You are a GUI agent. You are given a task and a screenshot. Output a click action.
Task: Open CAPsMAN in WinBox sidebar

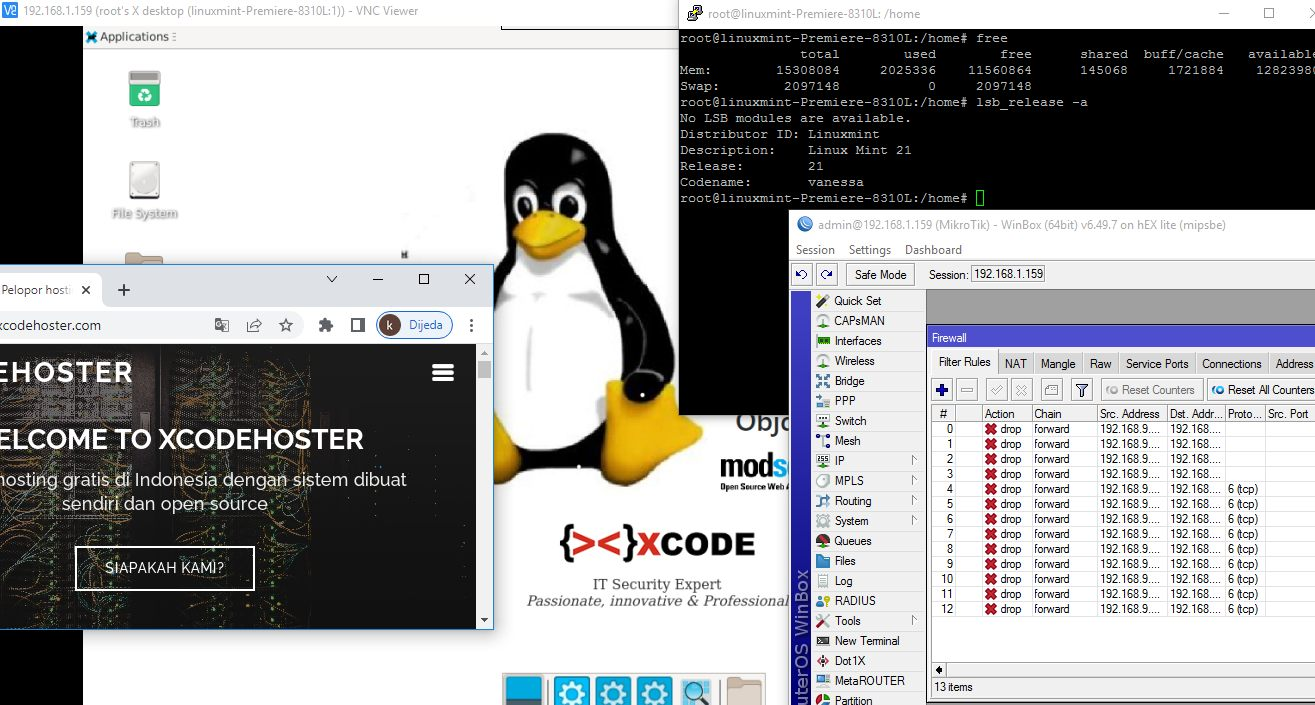[859, 321]
